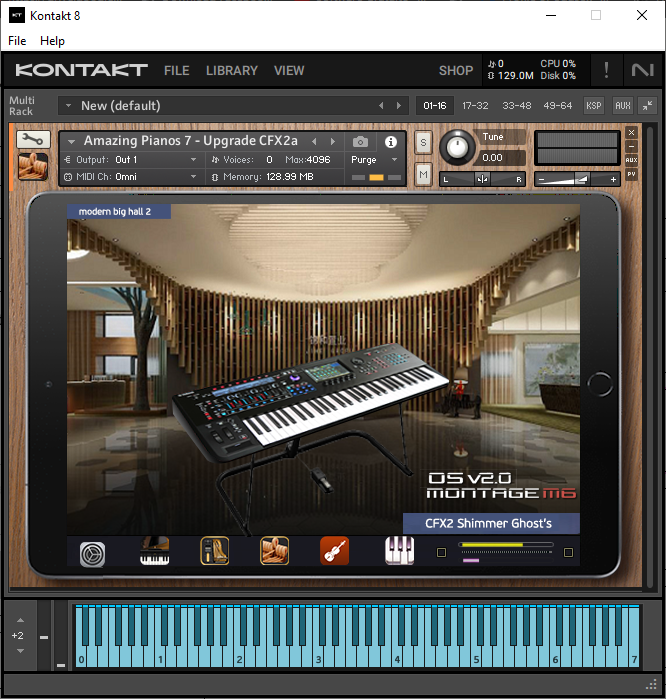
Task: Toggle the KSP multi script button
Action: [593, 106]
